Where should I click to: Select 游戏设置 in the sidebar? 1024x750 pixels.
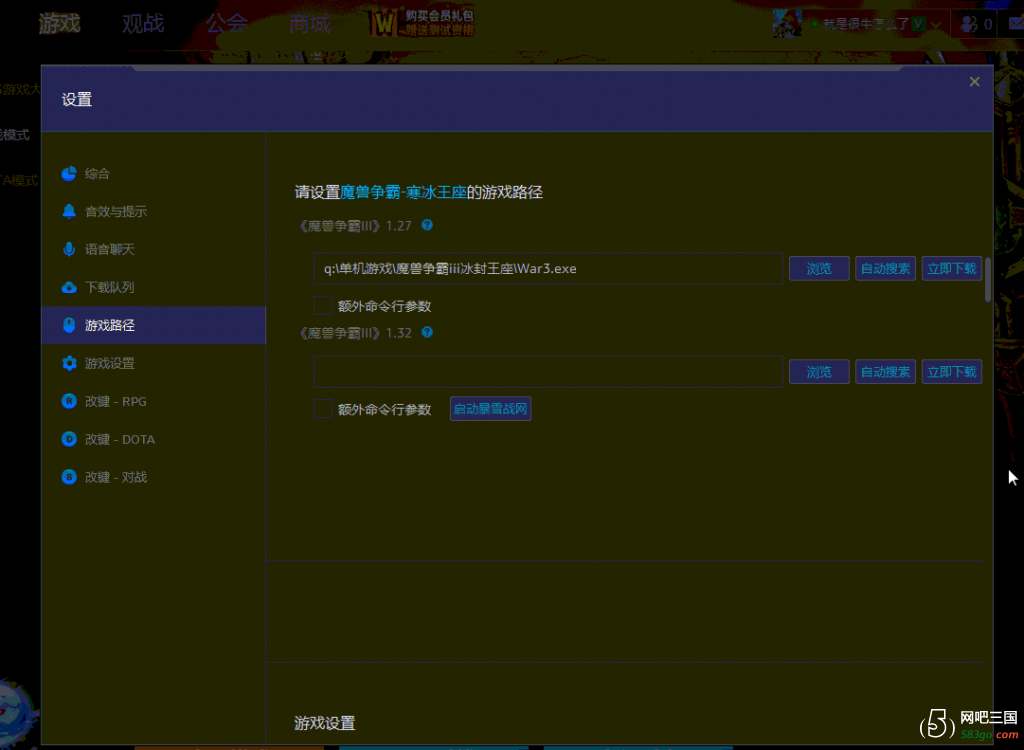[153, 363]
